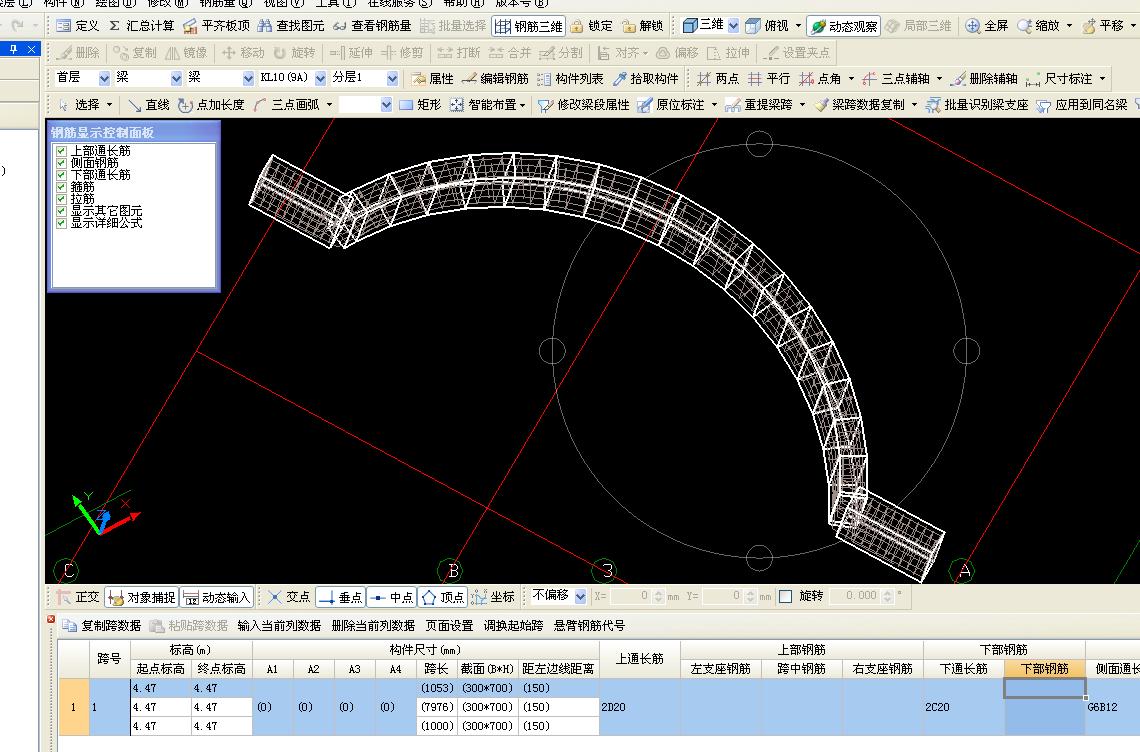Open the 首层 floor dropdown
1140x752 pixels.
pyautogui.click(x=104, y=78)
